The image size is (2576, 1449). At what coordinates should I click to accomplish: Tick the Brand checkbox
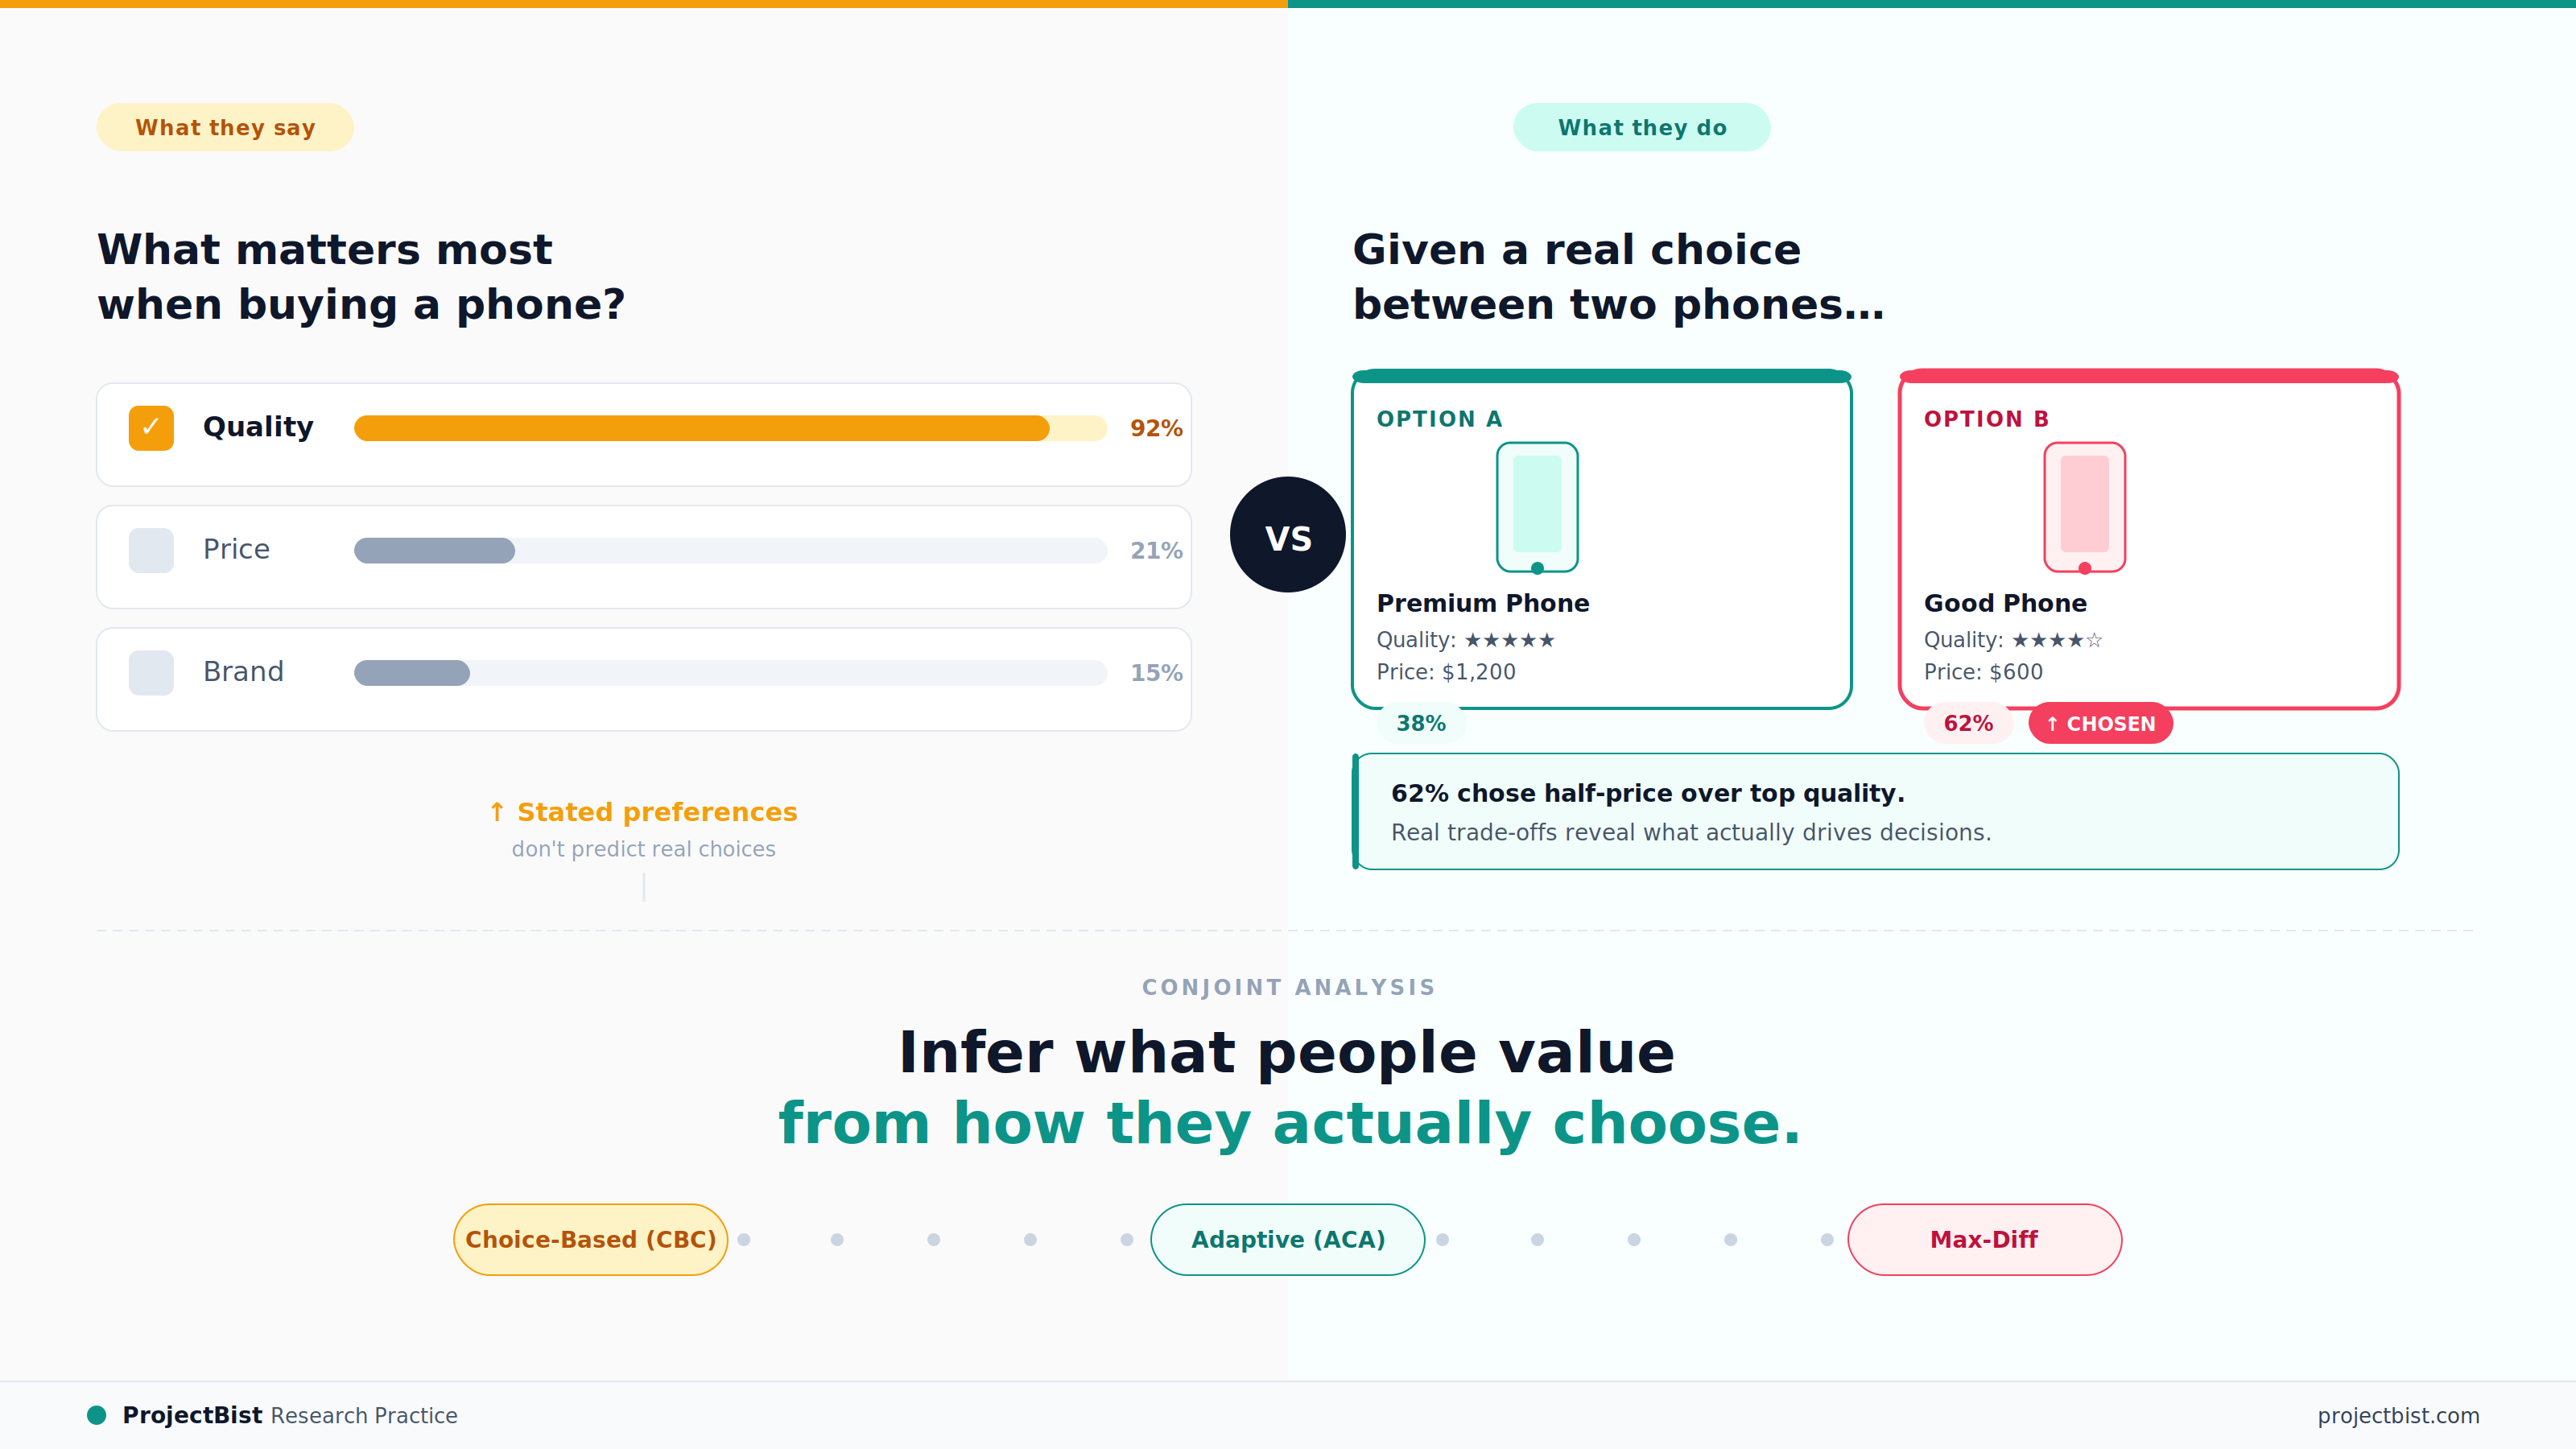pyautogui.click(x=151, y=672)
